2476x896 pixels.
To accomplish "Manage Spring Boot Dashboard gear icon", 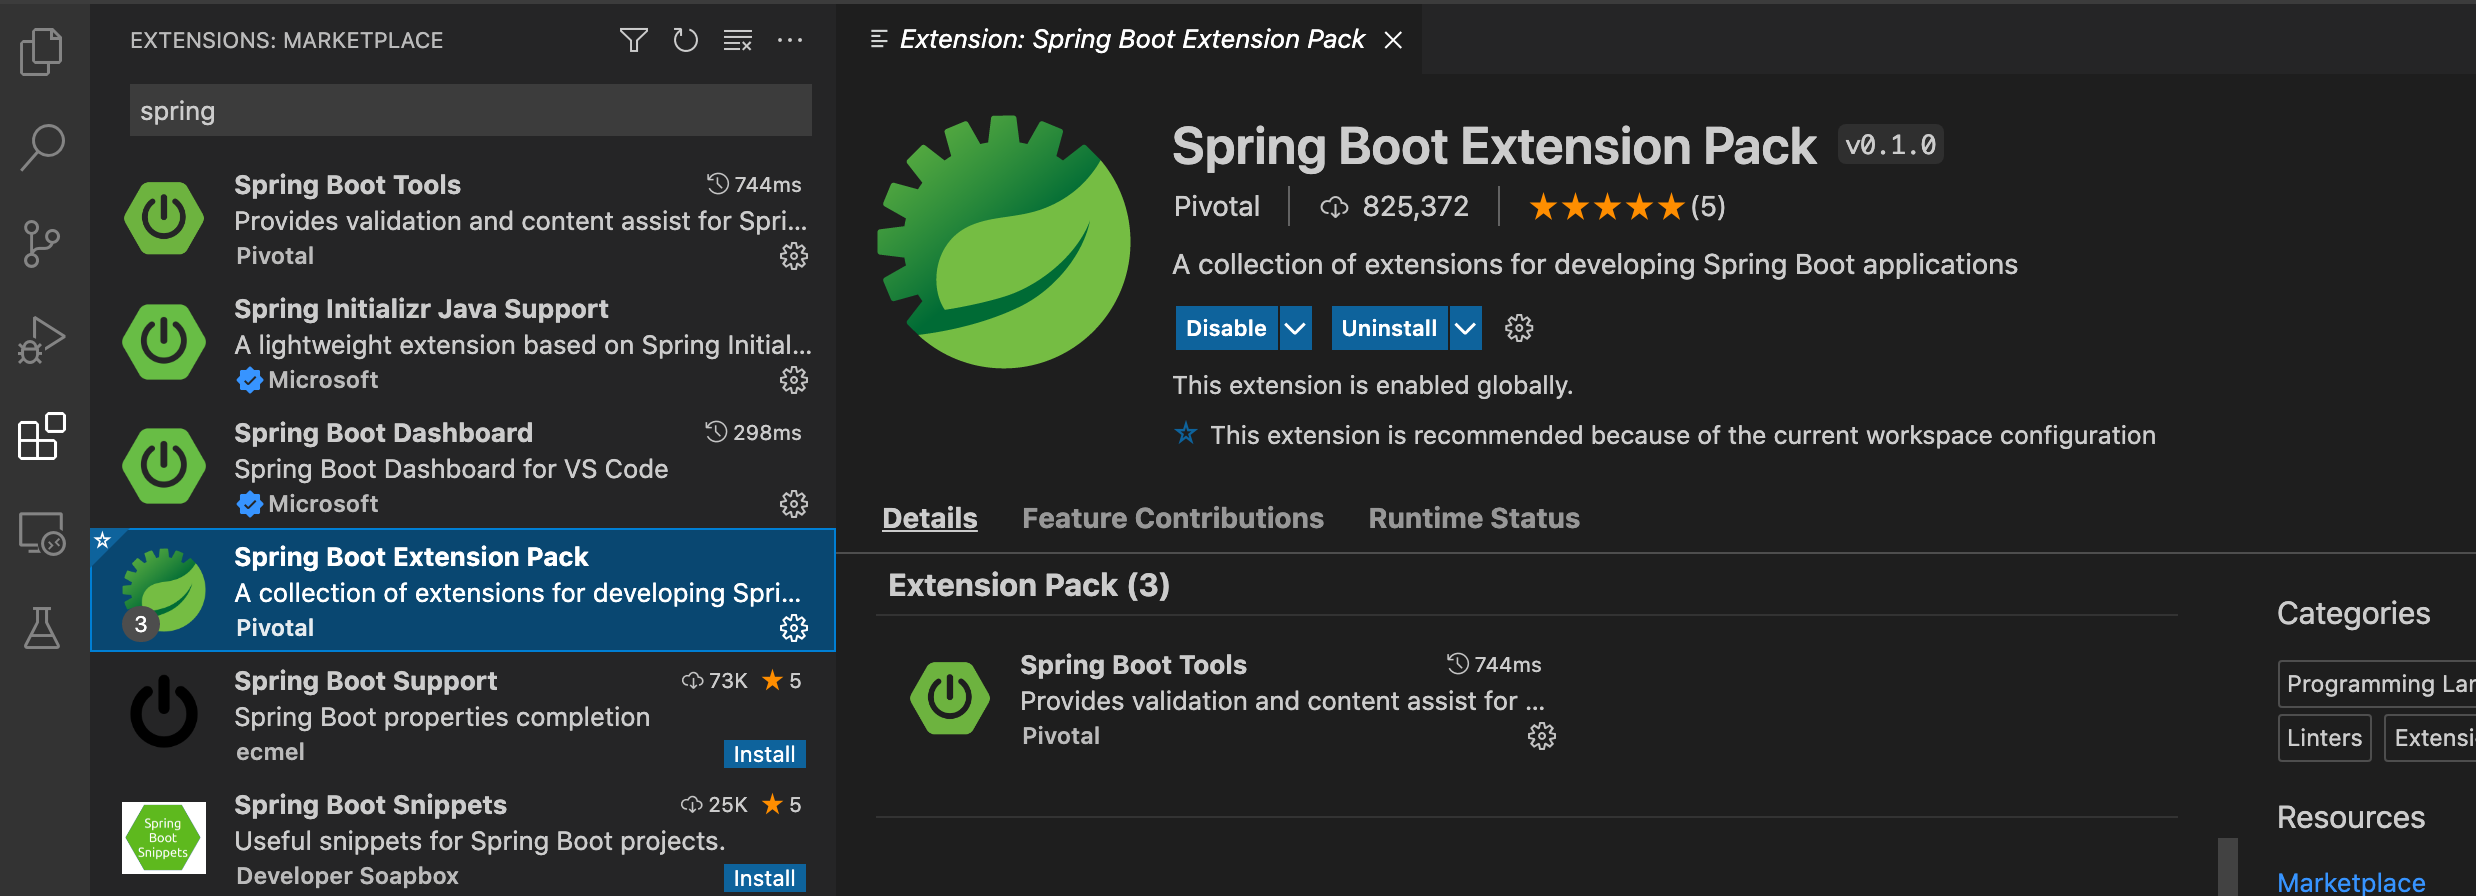I will pyautogui.click(x=794, y=504).
